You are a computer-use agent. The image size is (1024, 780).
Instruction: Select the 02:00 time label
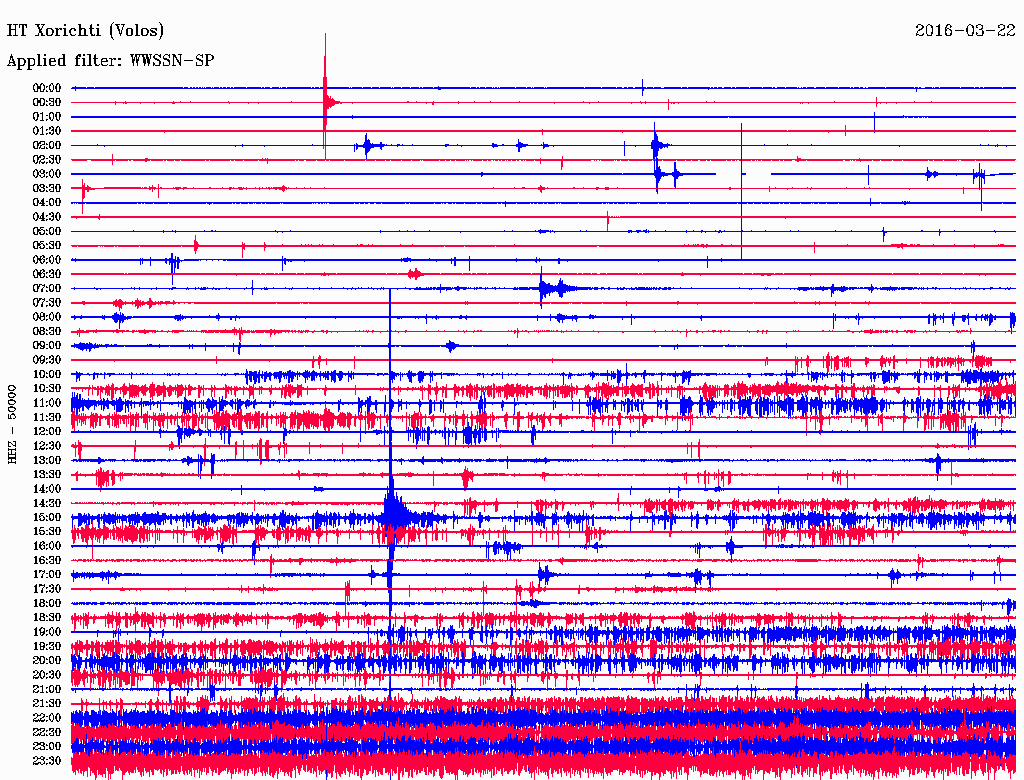point(47,145)
